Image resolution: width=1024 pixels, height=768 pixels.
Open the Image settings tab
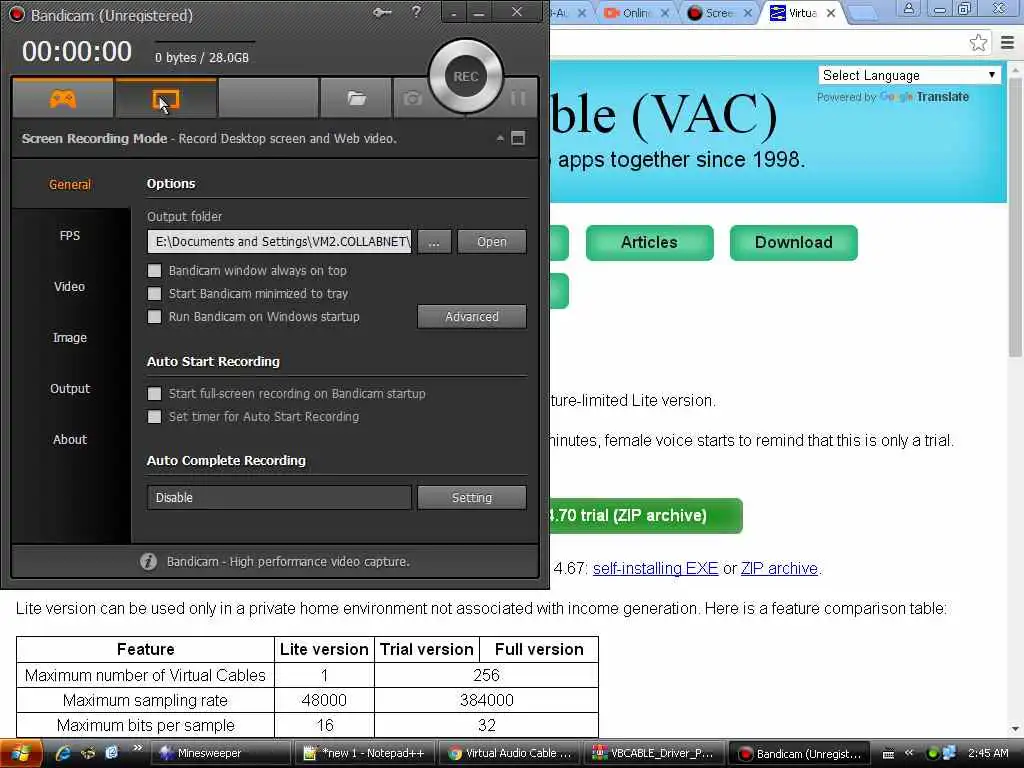tap(70, 337)
